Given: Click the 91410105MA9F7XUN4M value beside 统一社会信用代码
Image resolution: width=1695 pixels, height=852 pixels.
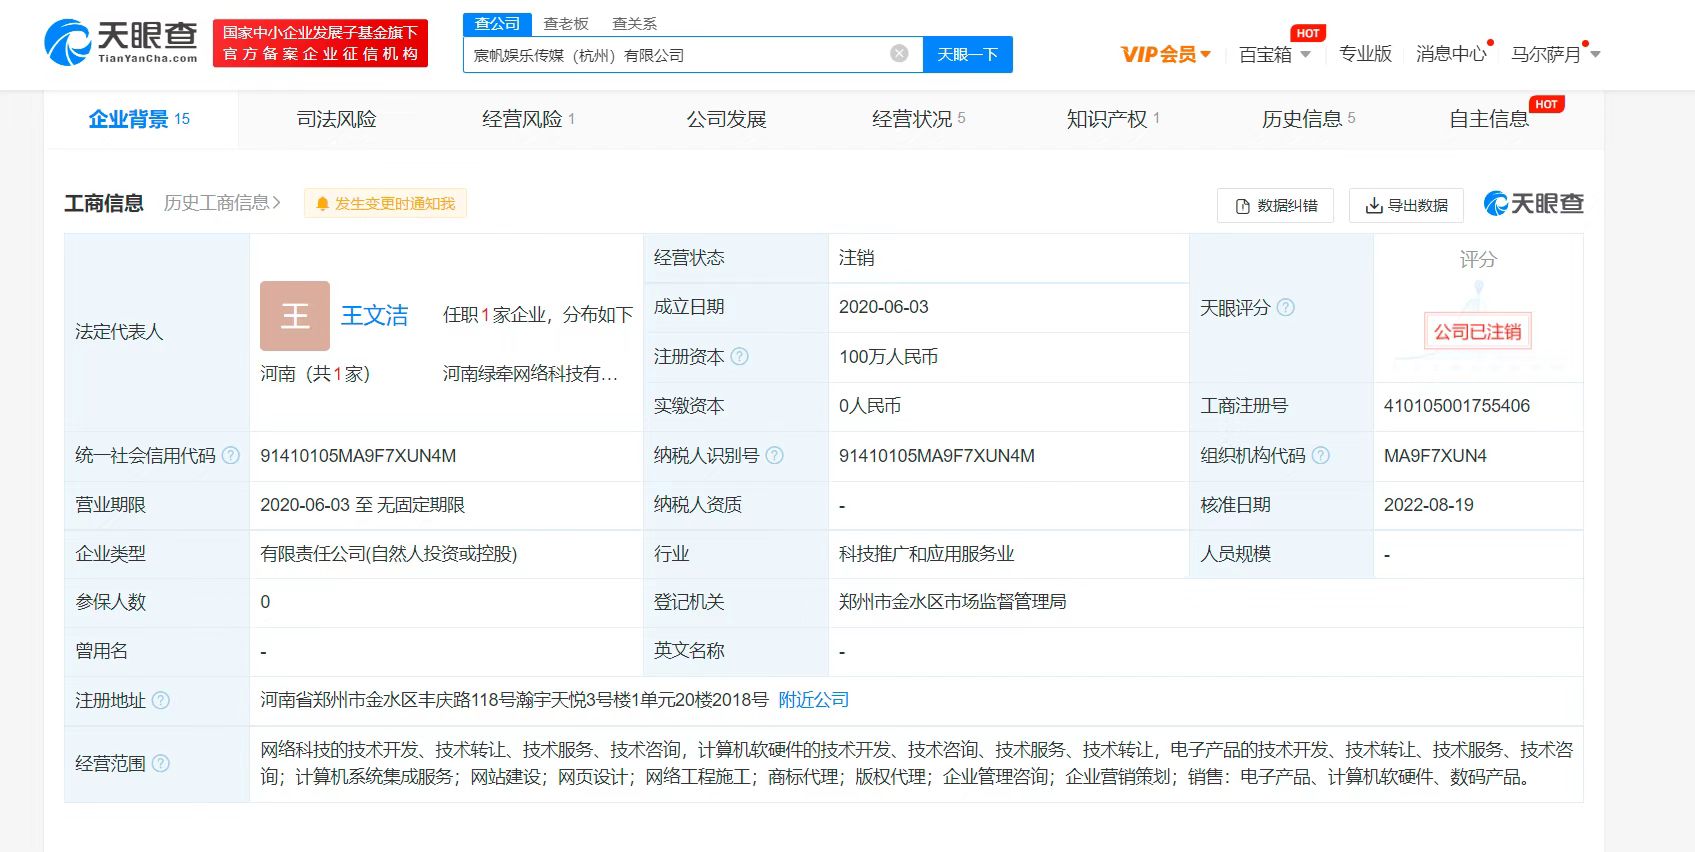Looking at the screenshot, I should coord(358,456).
